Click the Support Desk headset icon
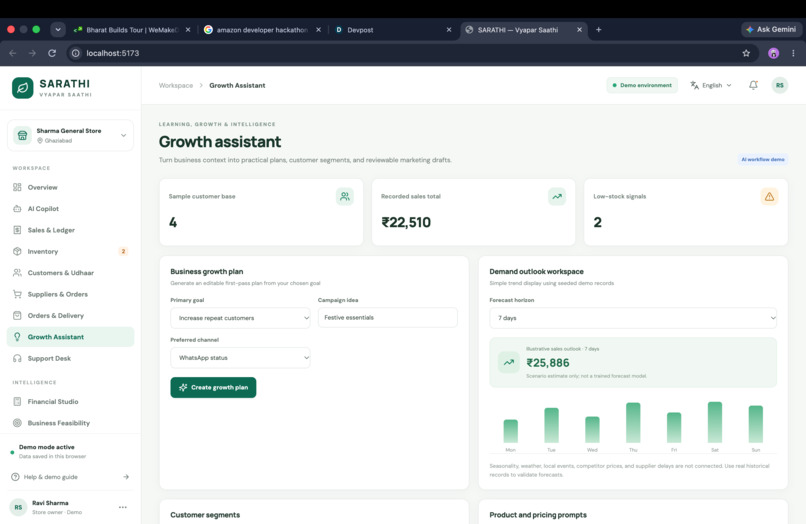 (x=17, y=358)
